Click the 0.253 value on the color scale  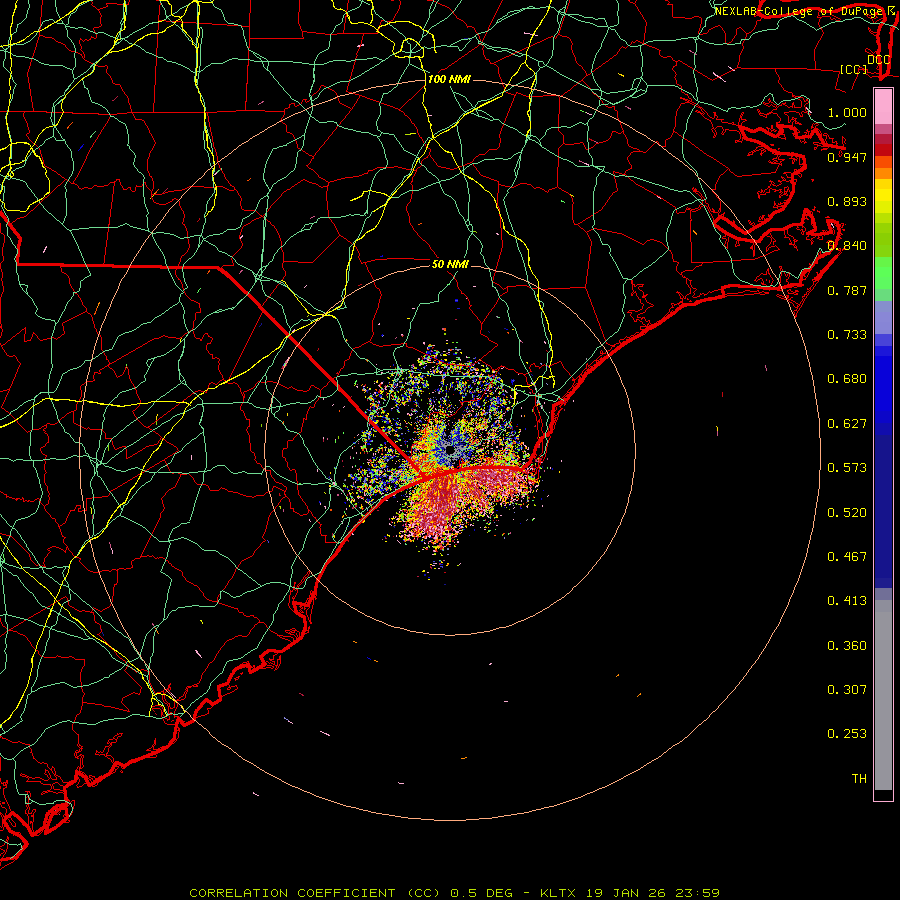point(847,734)
